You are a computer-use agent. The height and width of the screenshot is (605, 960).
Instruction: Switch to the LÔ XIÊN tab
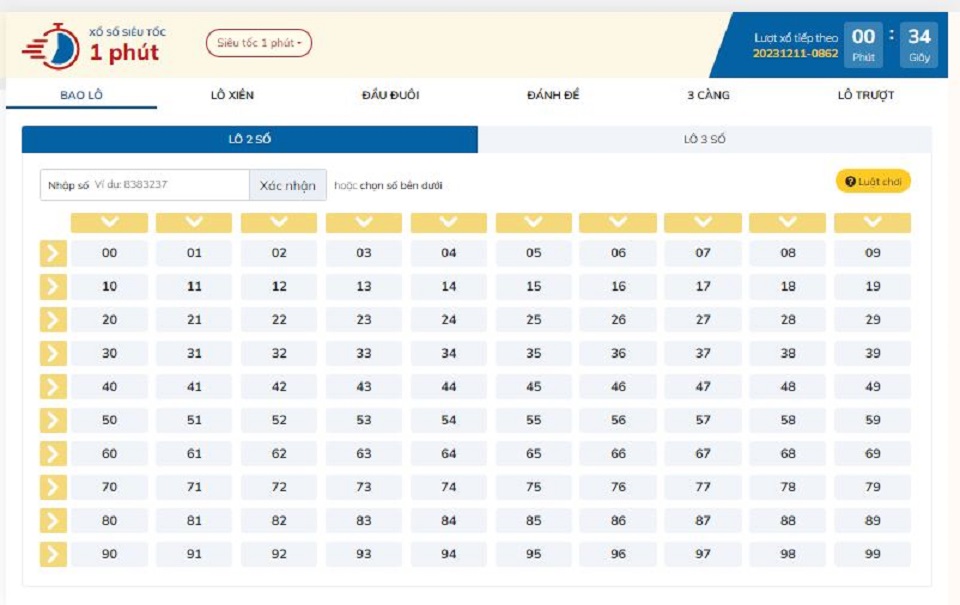point(232,95)
